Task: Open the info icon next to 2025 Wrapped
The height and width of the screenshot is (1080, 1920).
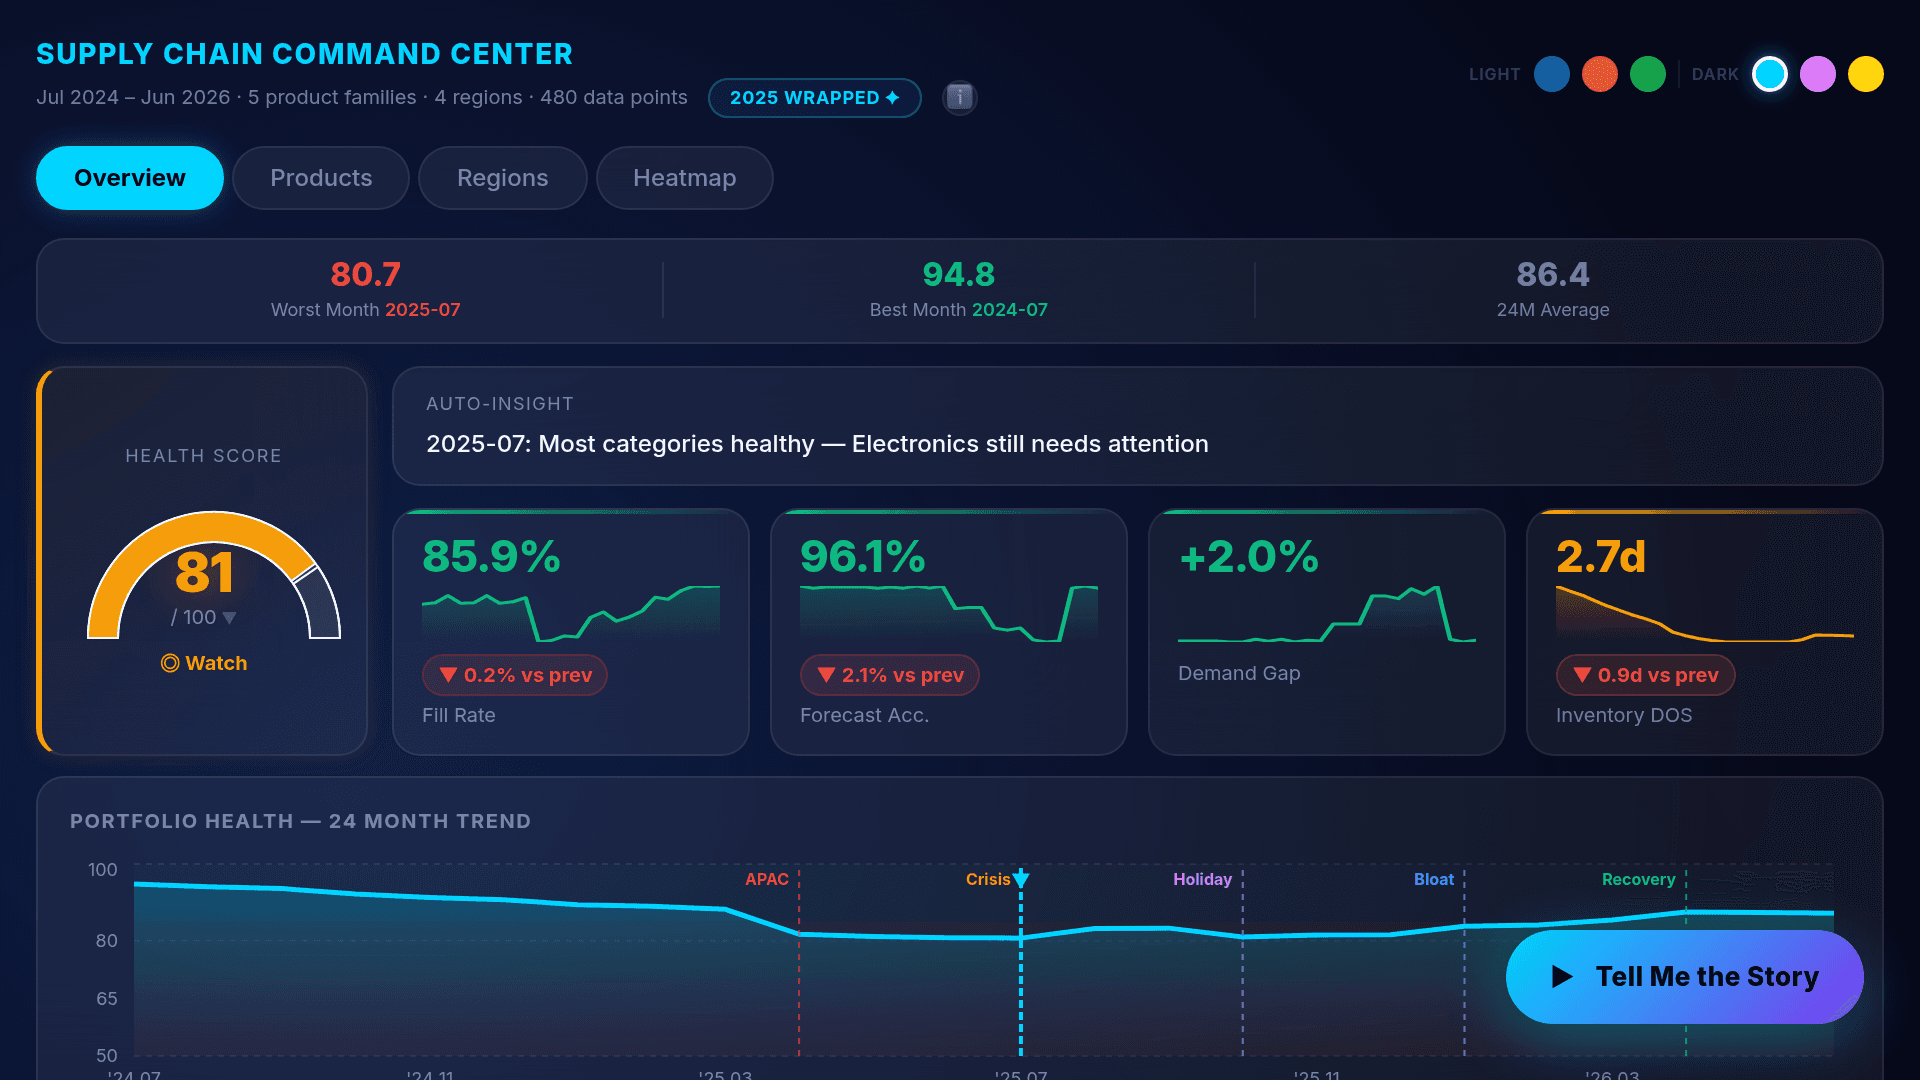Action: [x=960, y=98]
